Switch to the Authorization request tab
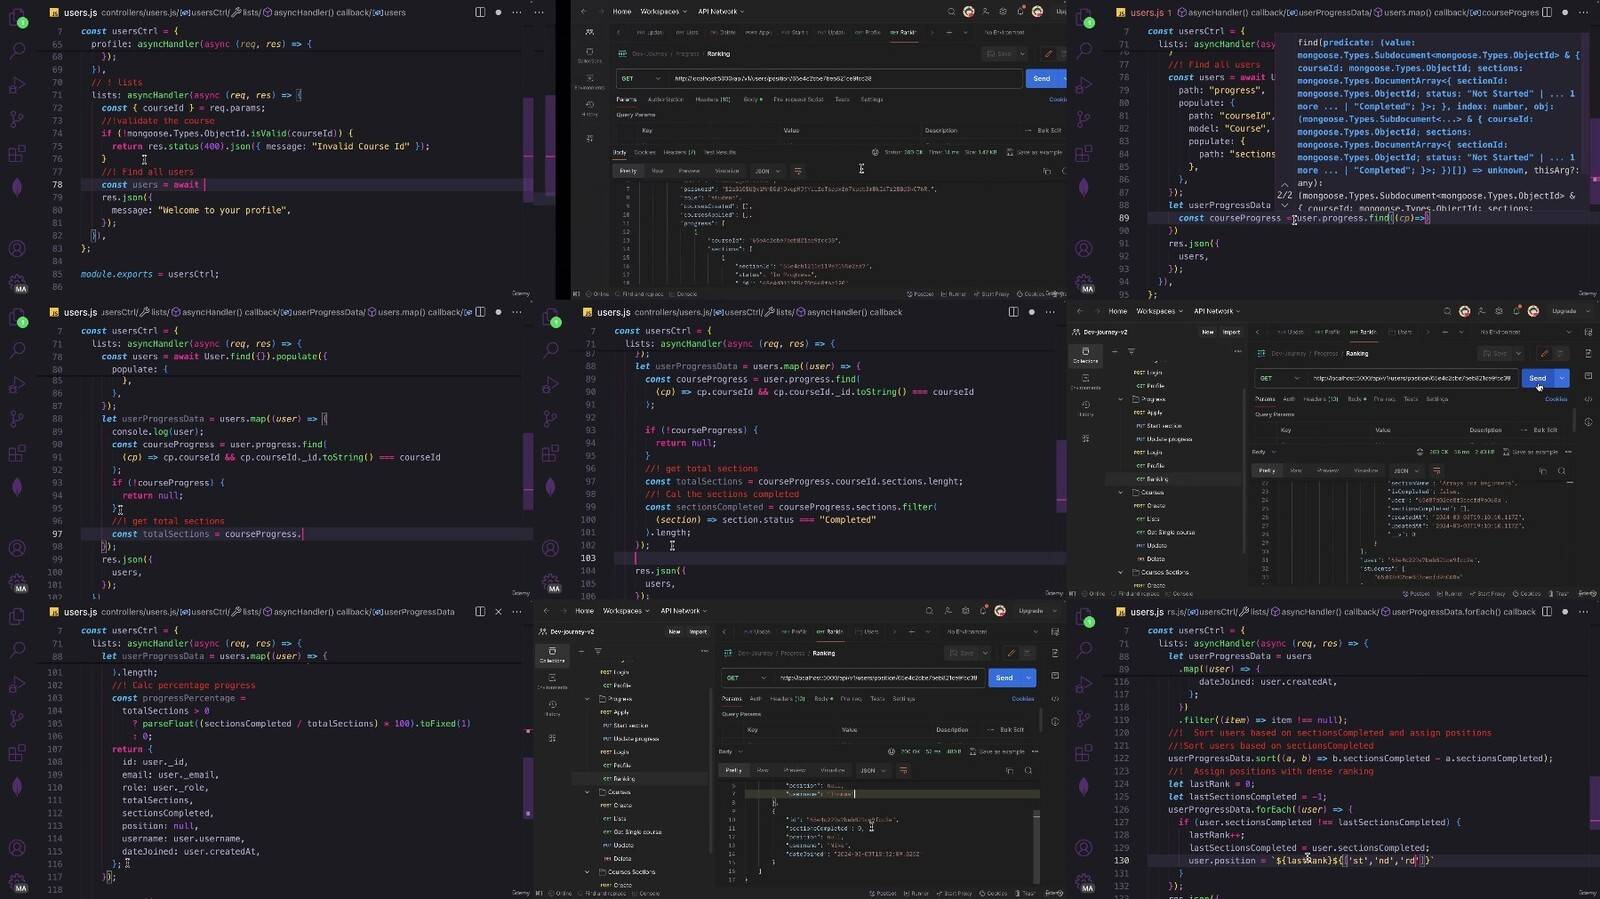 [665, 100]
